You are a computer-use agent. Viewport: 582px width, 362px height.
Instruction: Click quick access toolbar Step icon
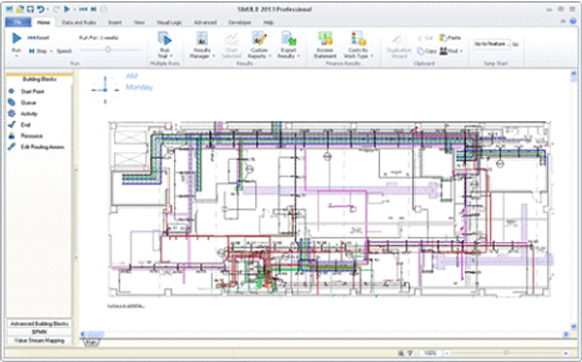click(94, 9)
